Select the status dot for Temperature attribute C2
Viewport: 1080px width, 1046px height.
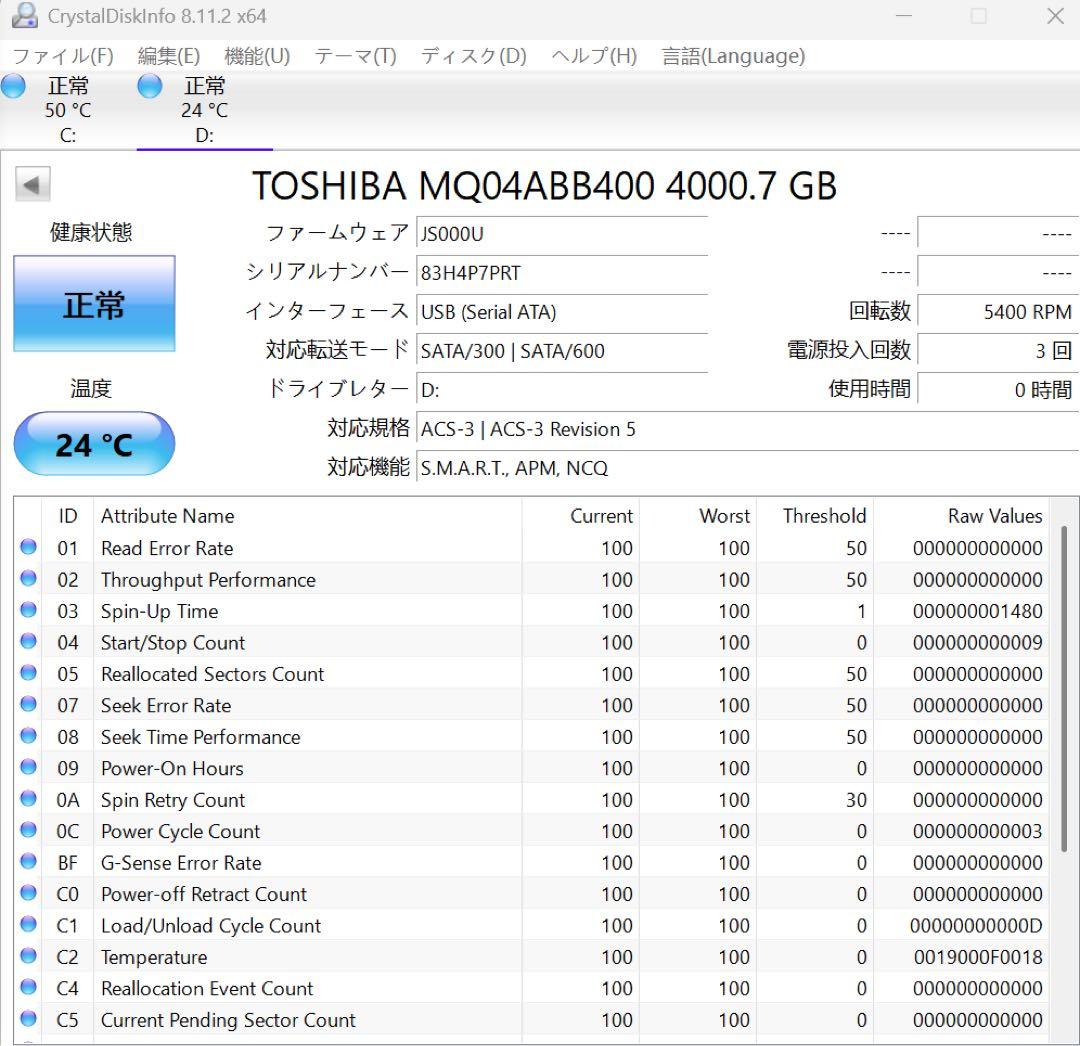coord(28,957)
